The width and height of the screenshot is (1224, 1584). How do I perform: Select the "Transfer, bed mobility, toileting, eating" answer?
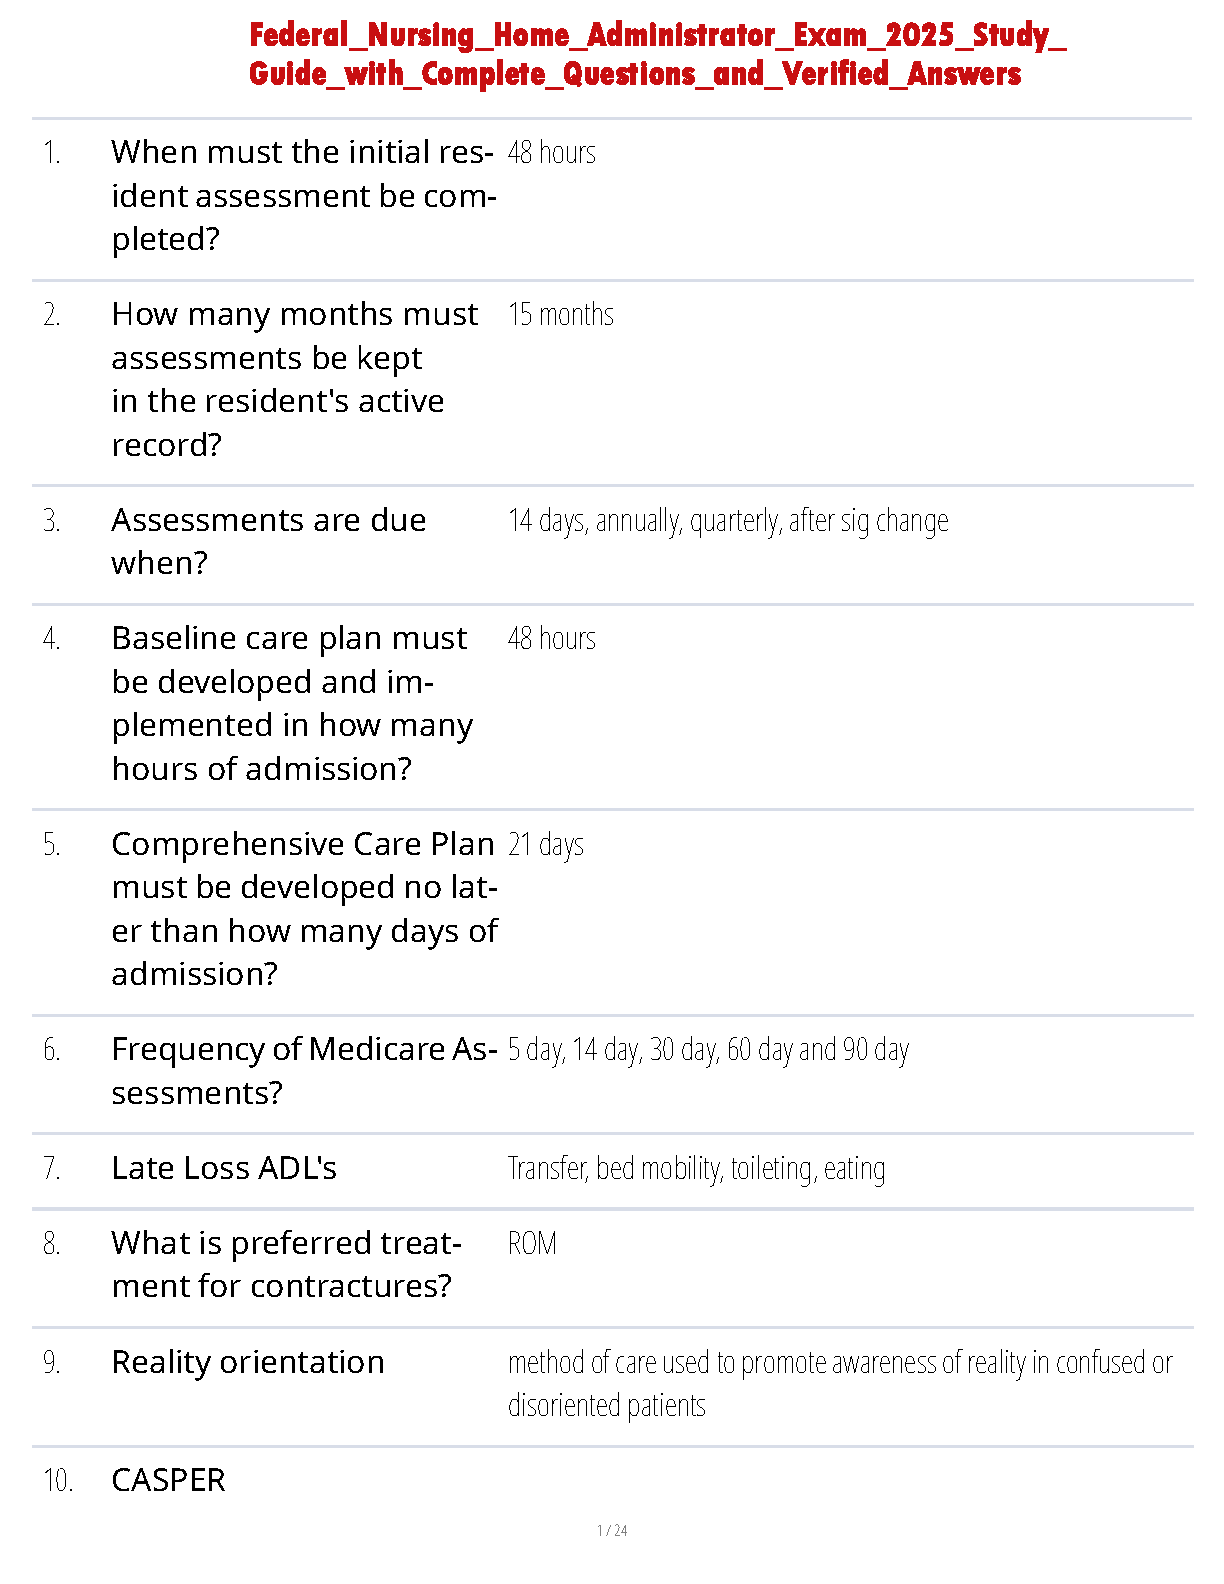coord(696,1169)
